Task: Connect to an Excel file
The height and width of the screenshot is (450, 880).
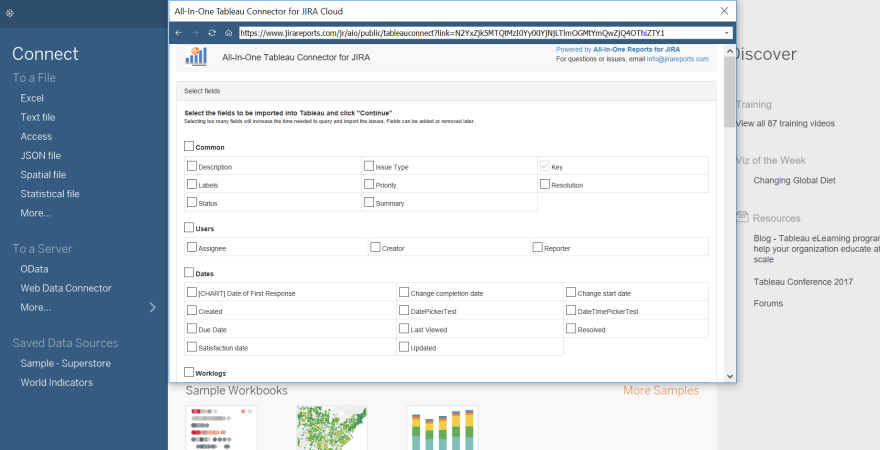Action: [x=32, y=98]
